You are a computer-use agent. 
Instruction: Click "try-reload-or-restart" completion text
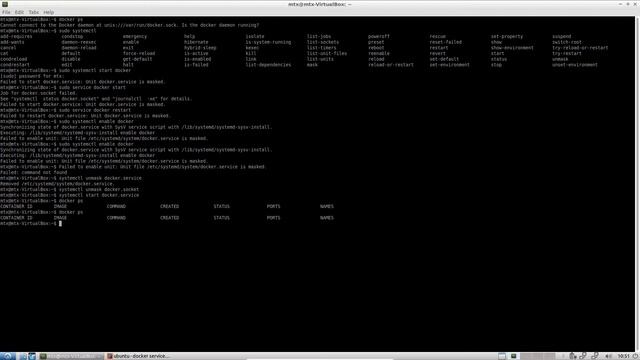580,48
